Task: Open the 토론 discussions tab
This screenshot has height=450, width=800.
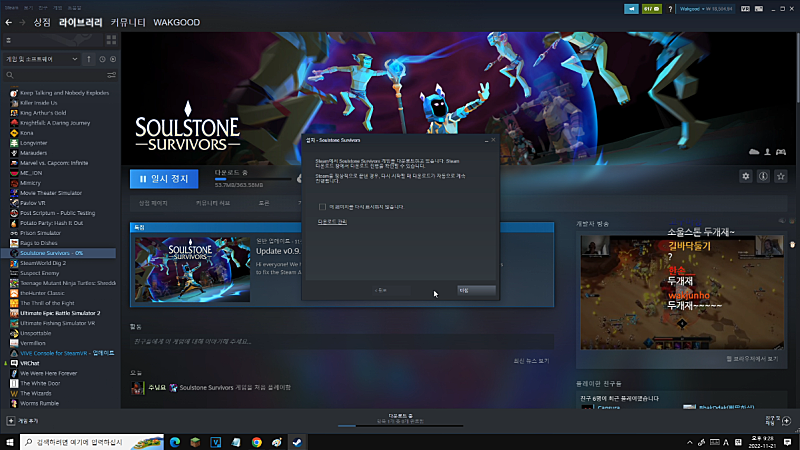Action: (x=264, y=203)
